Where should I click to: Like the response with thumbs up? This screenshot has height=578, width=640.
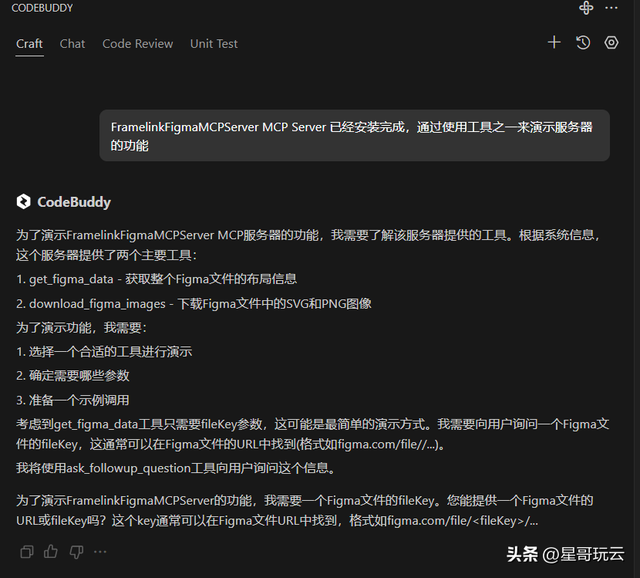coord(51,551)
